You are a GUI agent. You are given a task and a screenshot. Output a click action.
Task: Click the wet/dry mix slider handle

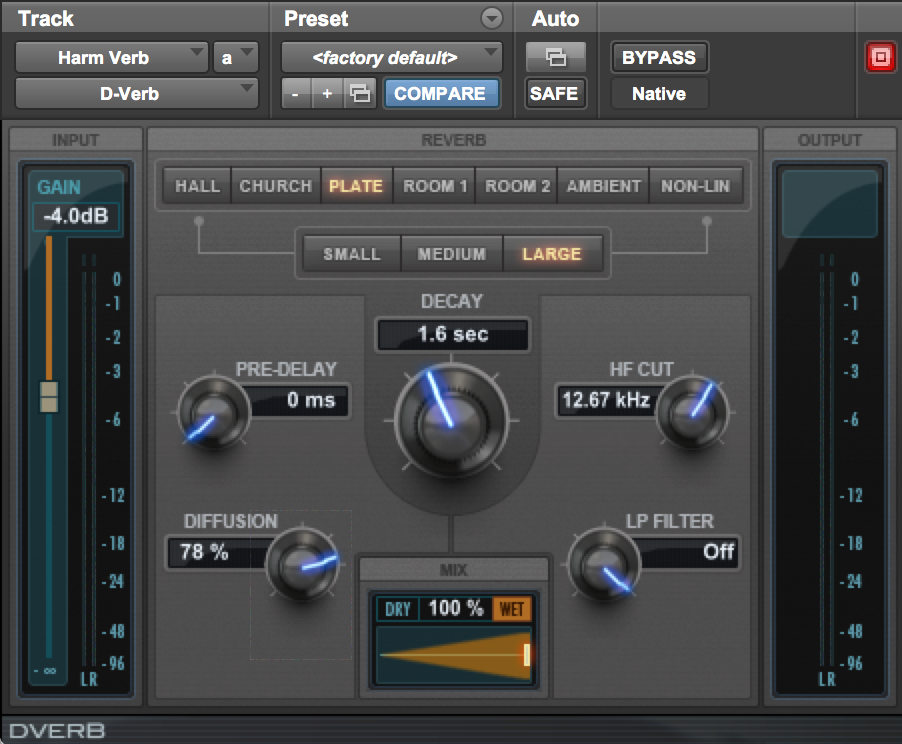pyautogui.click(x=527, y=655)
